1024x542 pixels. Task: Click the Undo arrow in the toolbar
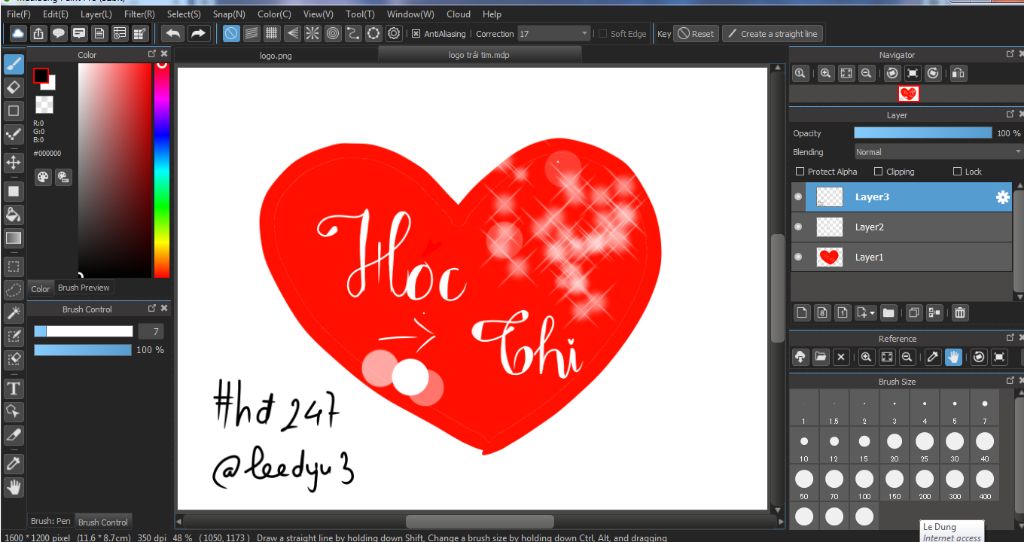[x=172, y=33]
